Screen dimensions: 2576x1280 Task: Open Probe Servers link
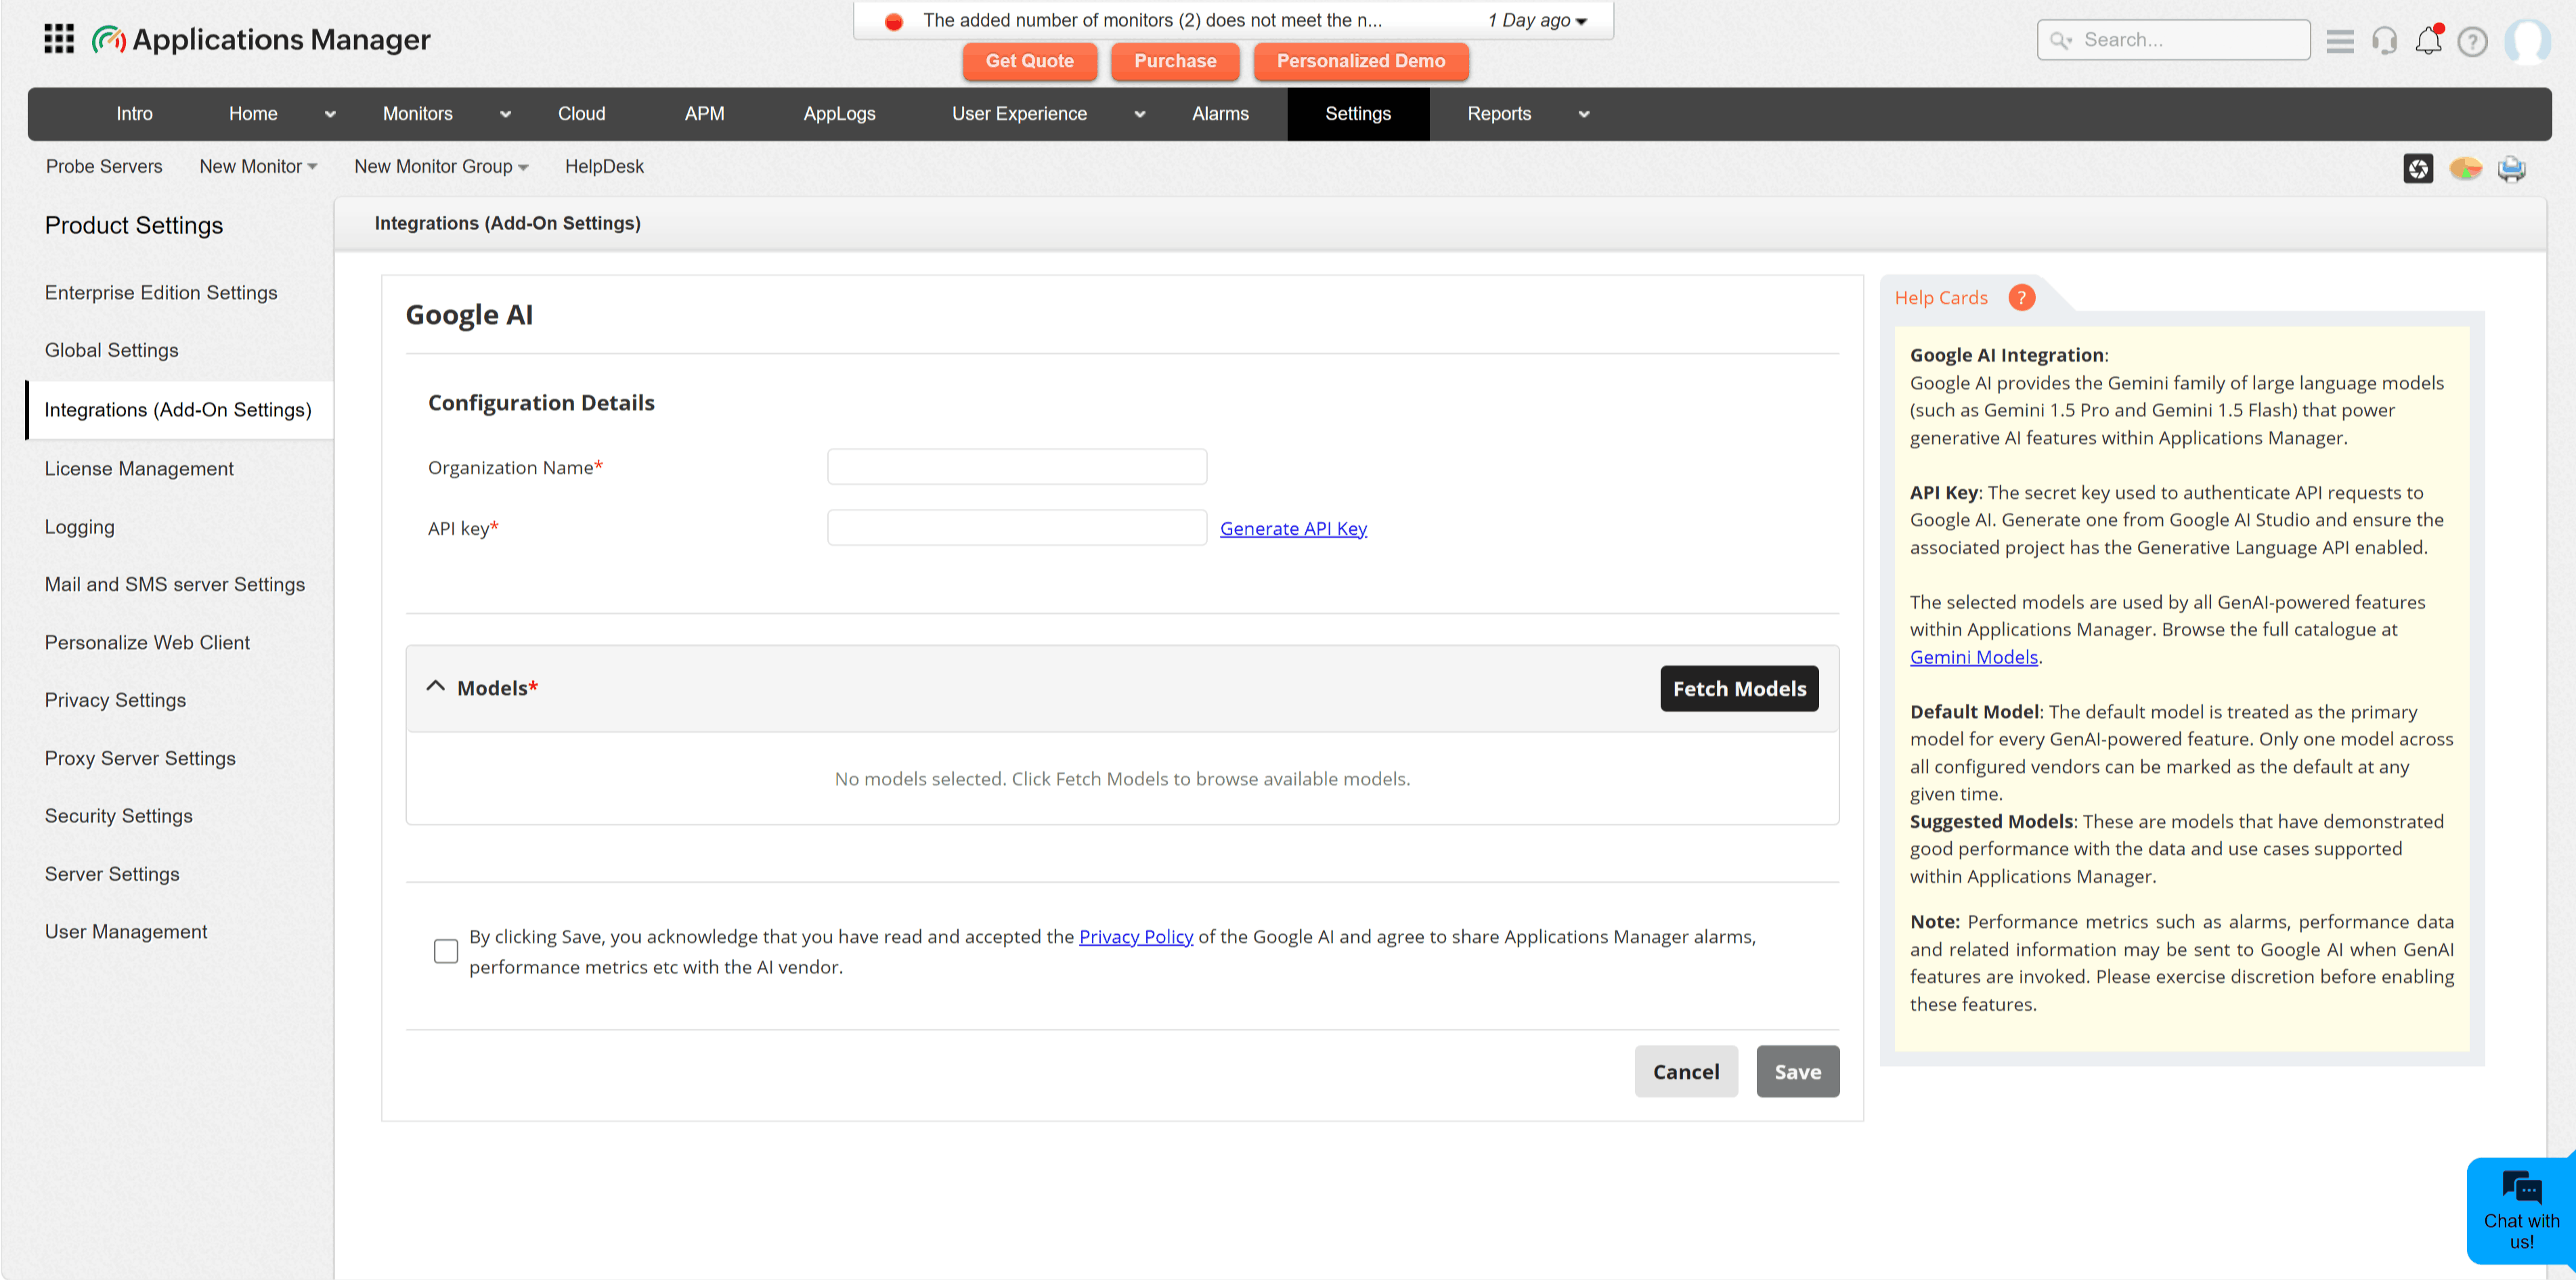click(x=104, y=166)
